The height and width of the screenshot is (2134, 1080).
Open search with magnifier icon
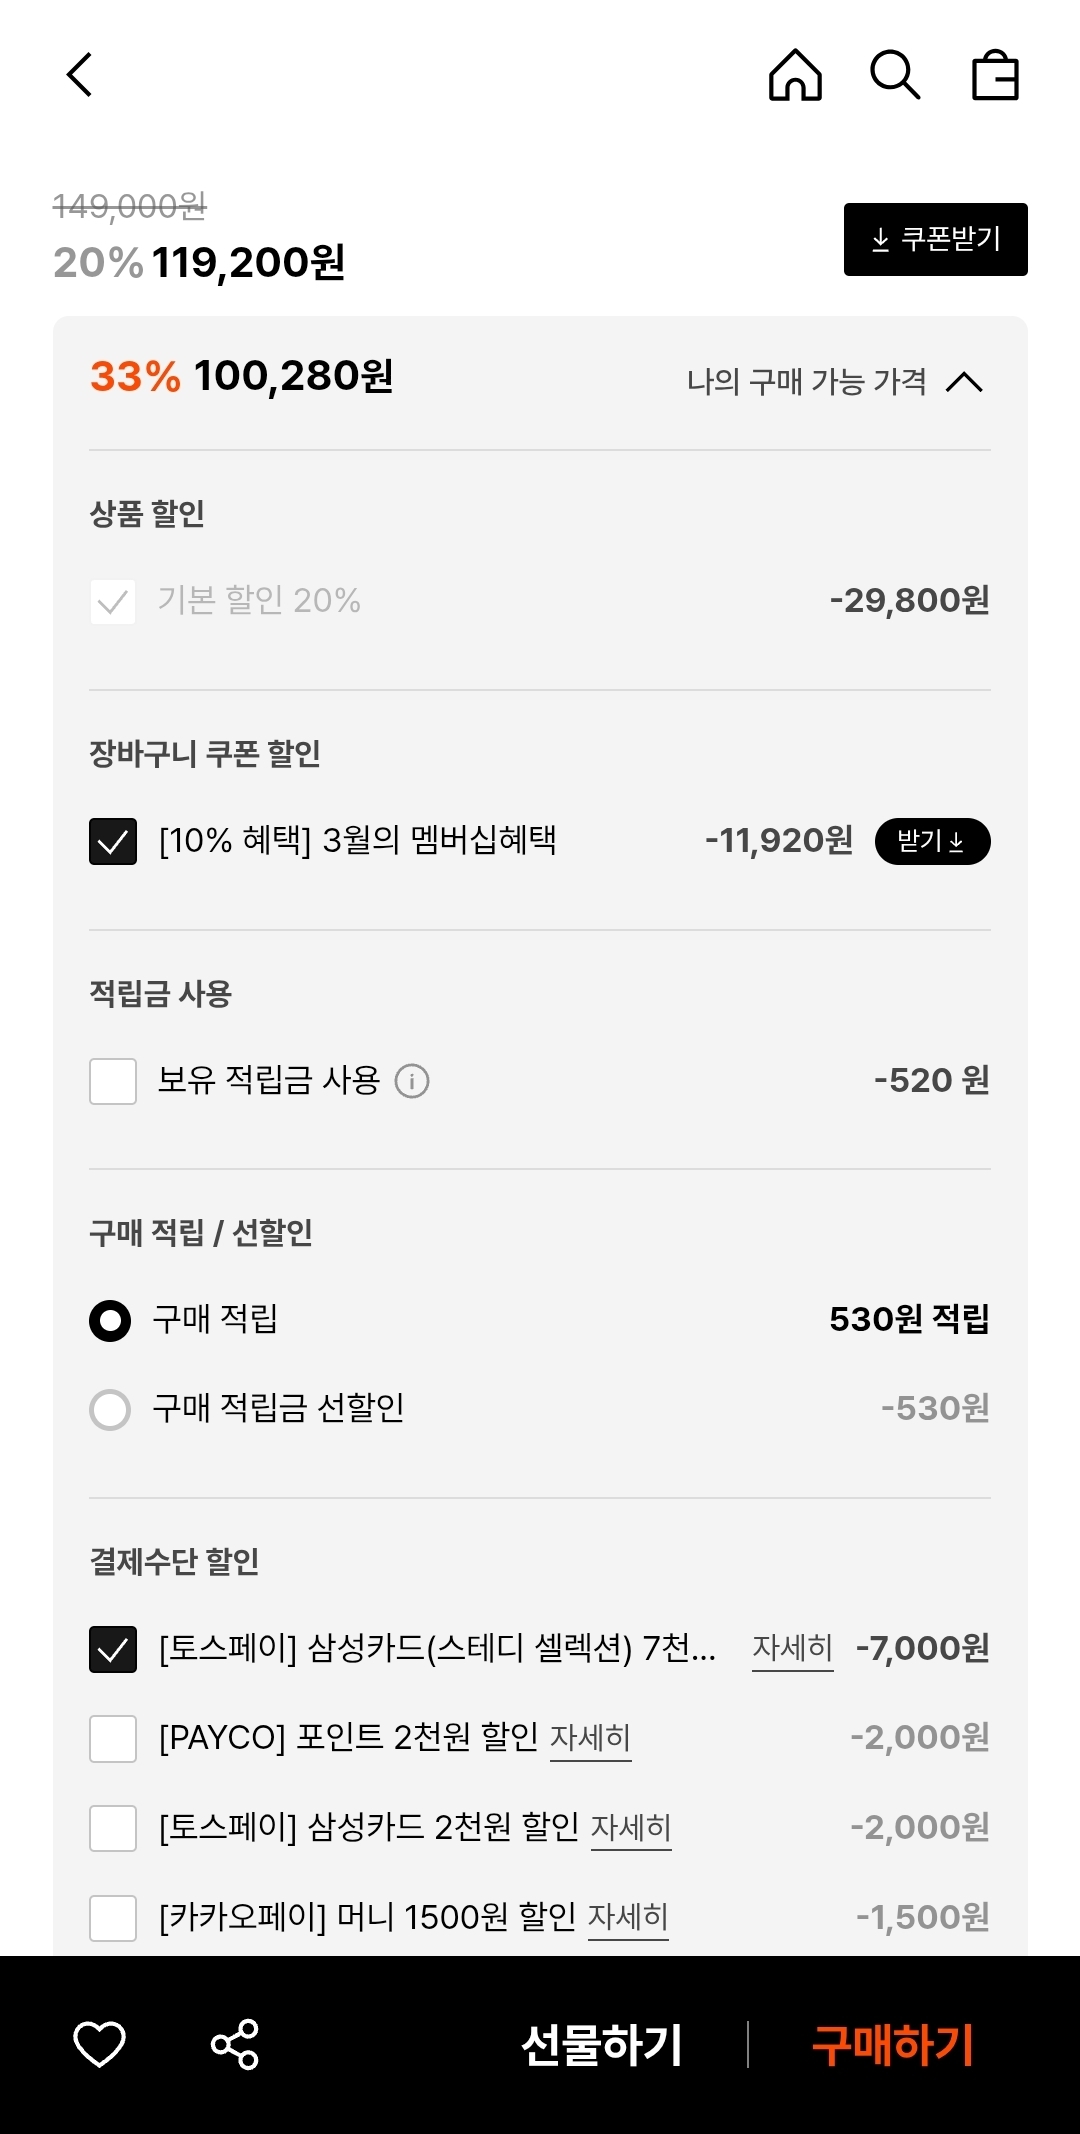coord(894,75)
